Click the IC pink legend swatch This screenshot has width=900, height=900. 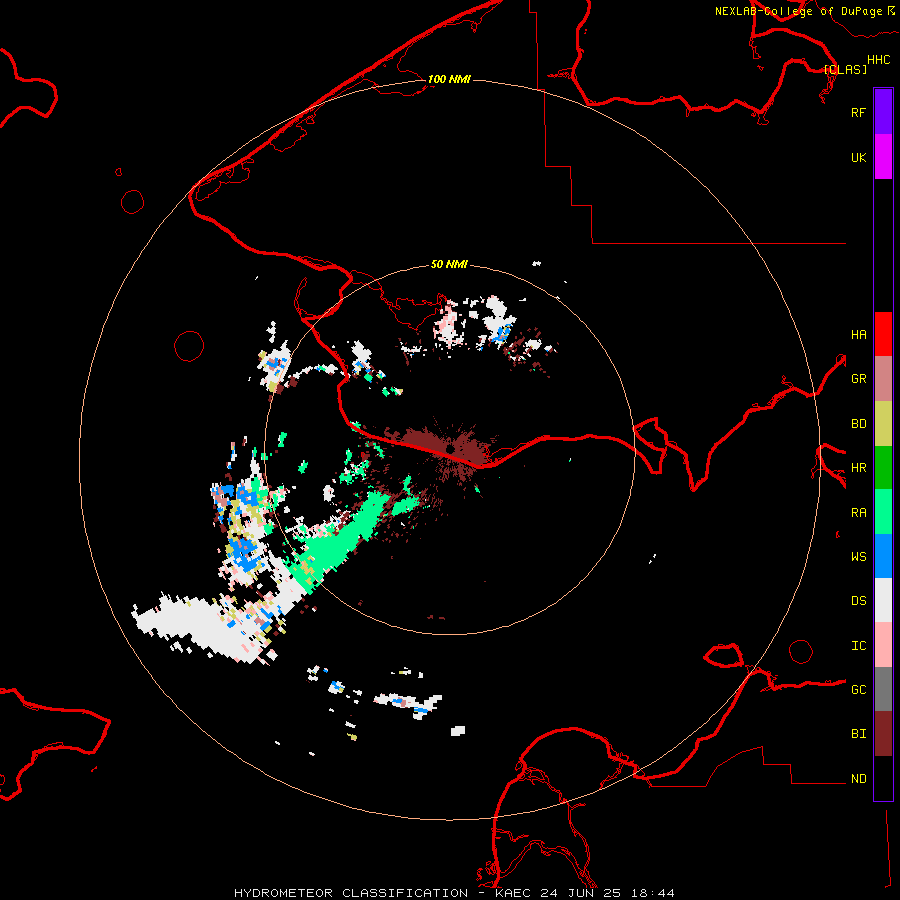(x=883, y=645)
